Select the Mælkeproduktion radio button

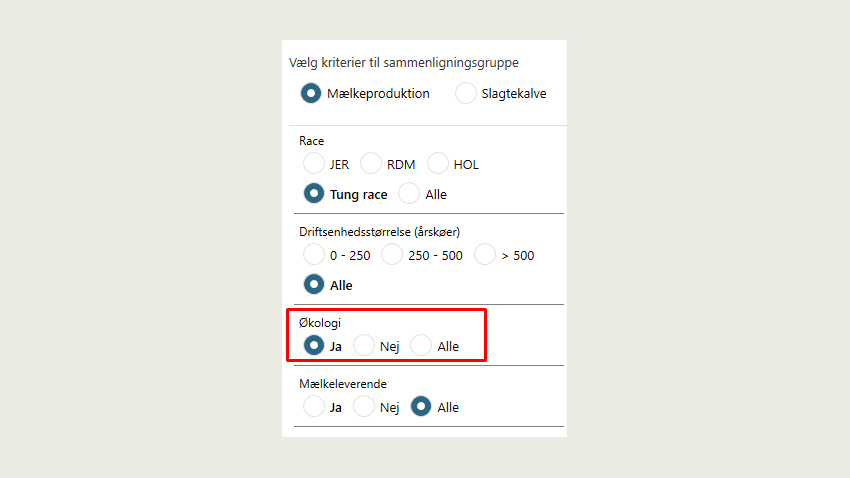pyautogui.click(x=312, y=94)
